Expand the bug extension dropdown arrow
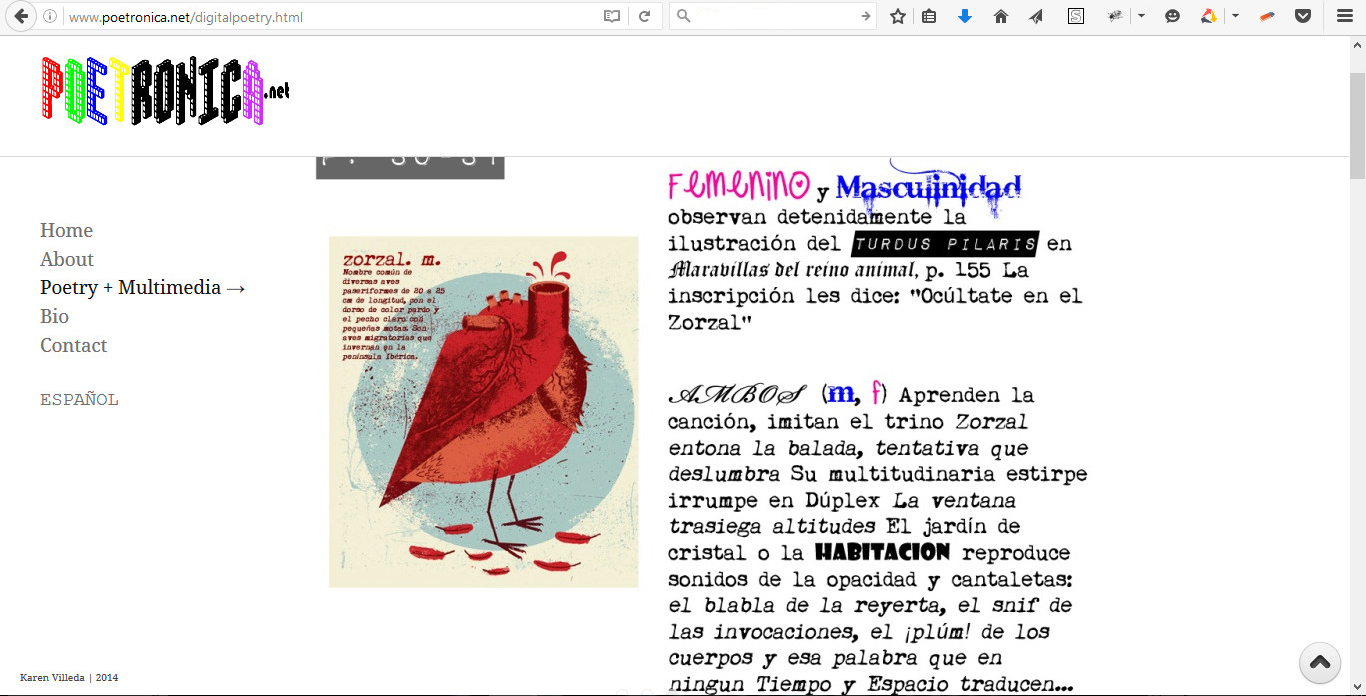The height and width of the screenshot is (696, 1366). (1141, 17)
